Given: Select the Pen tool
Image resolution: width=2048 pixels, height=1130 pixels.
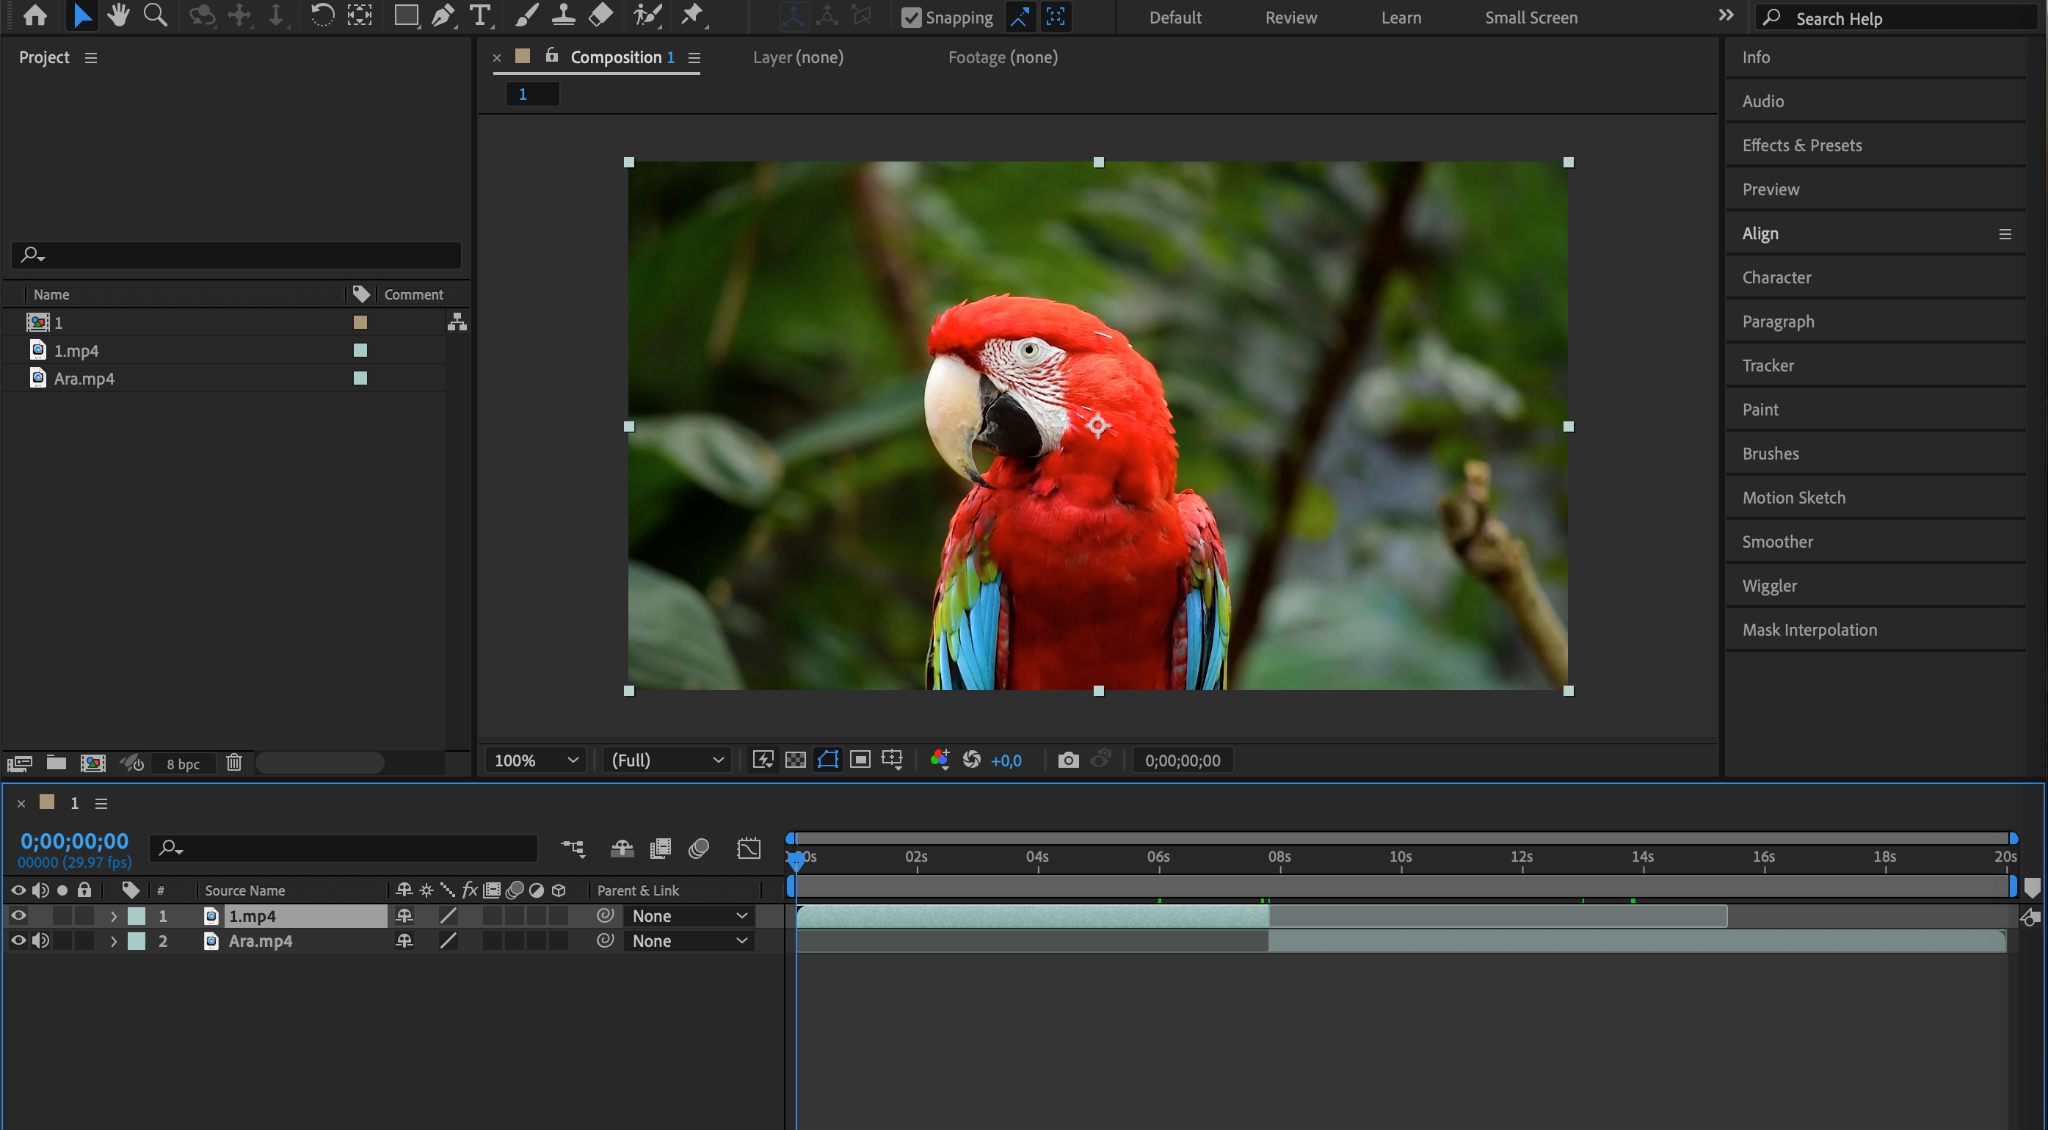Looking at the screenshot, I should pos(443,15).
